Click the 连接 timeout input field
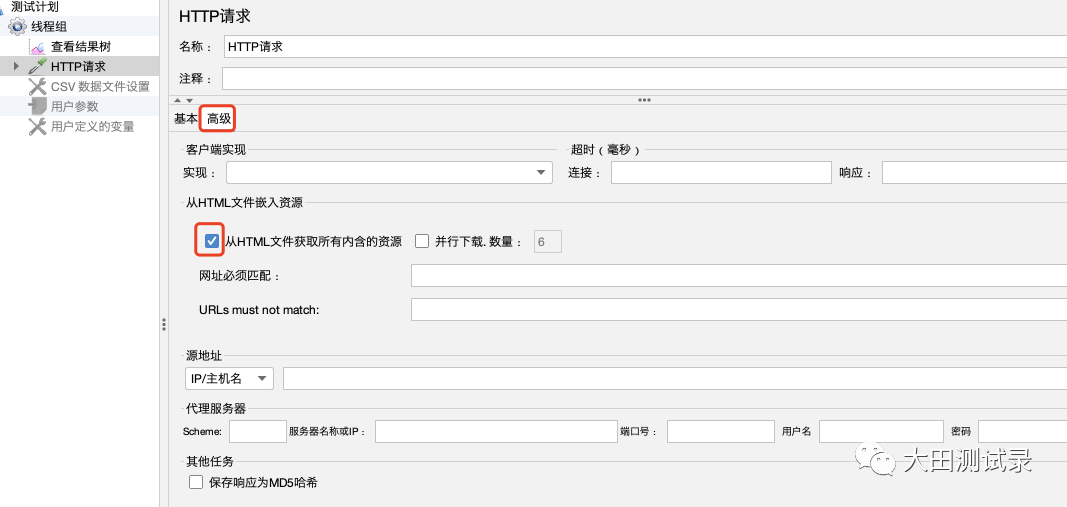The image size is (1067, 507). [721, 172]
